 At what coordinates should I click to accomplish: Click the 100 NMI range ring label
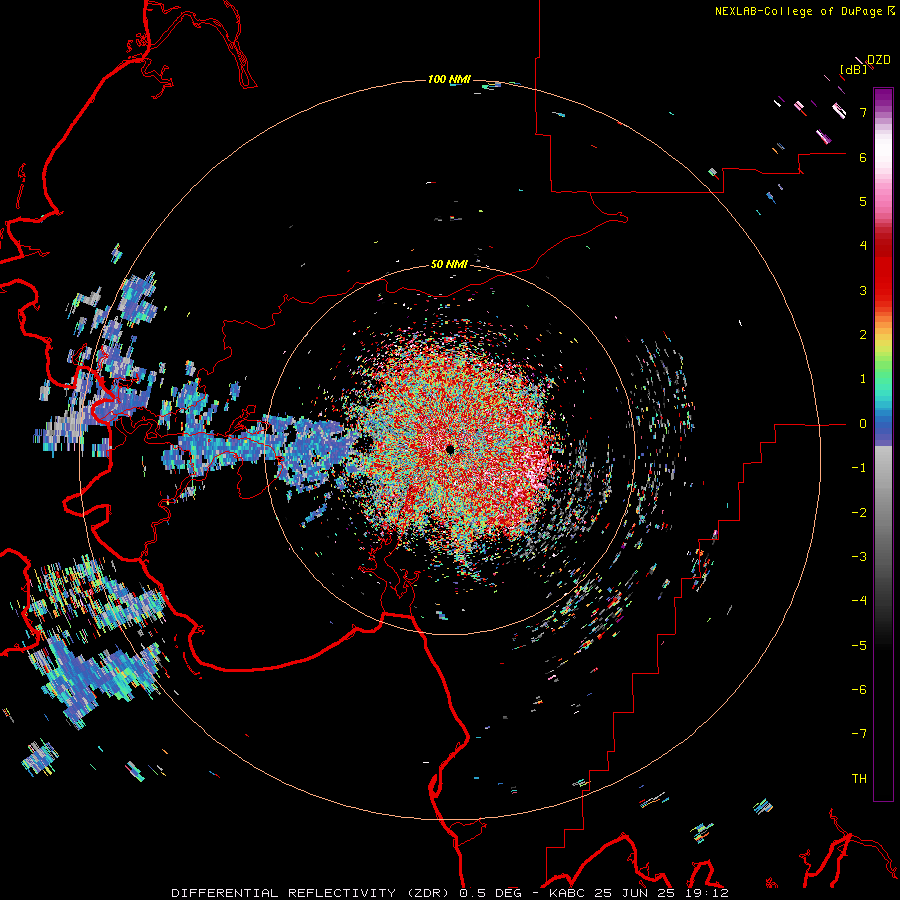[449, 79]
